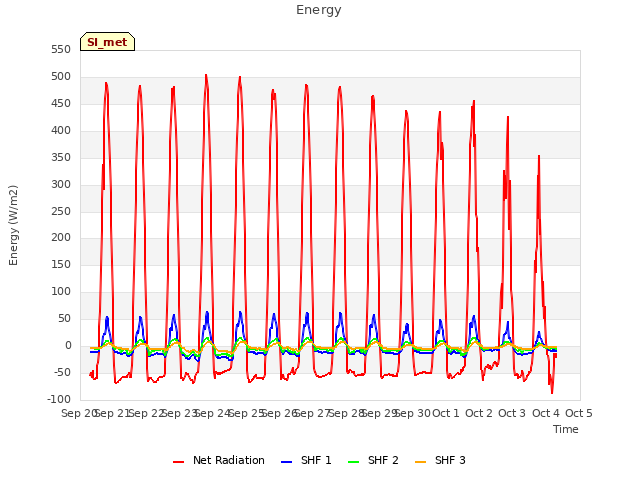
Task: Click the Sep 30 x-axis tick label
Action: pos(413,413)
